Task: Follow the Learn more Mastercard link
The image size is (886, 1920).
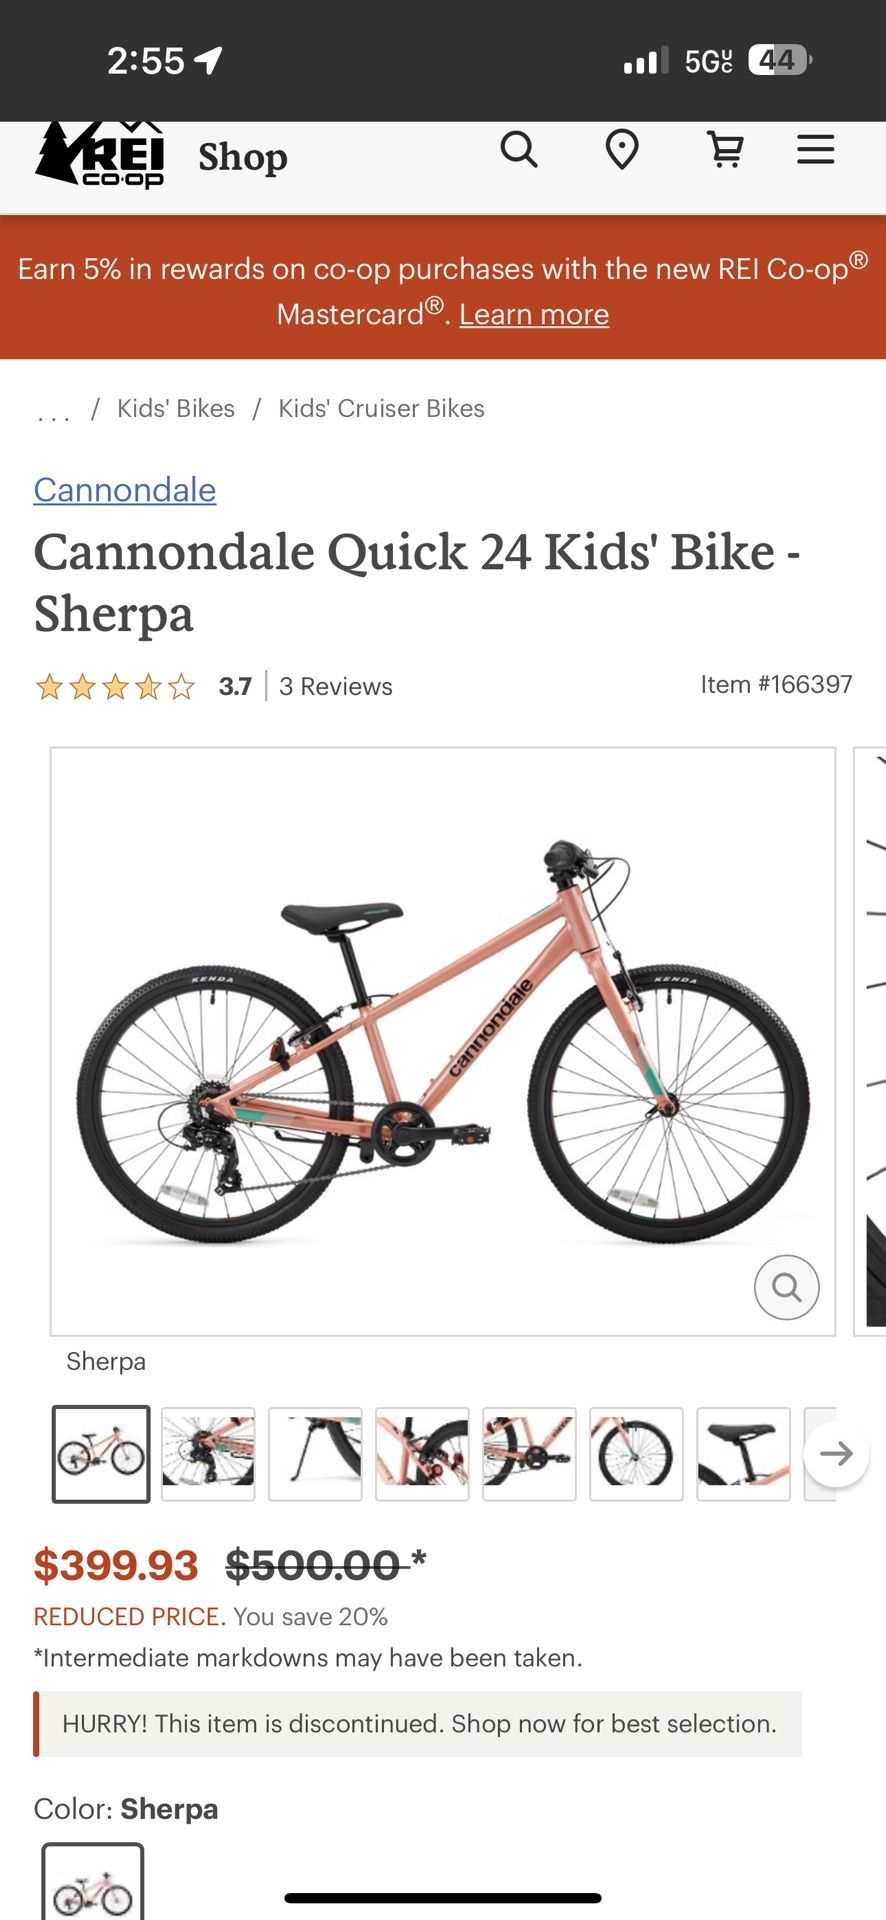Action: (x=534, y=314)
